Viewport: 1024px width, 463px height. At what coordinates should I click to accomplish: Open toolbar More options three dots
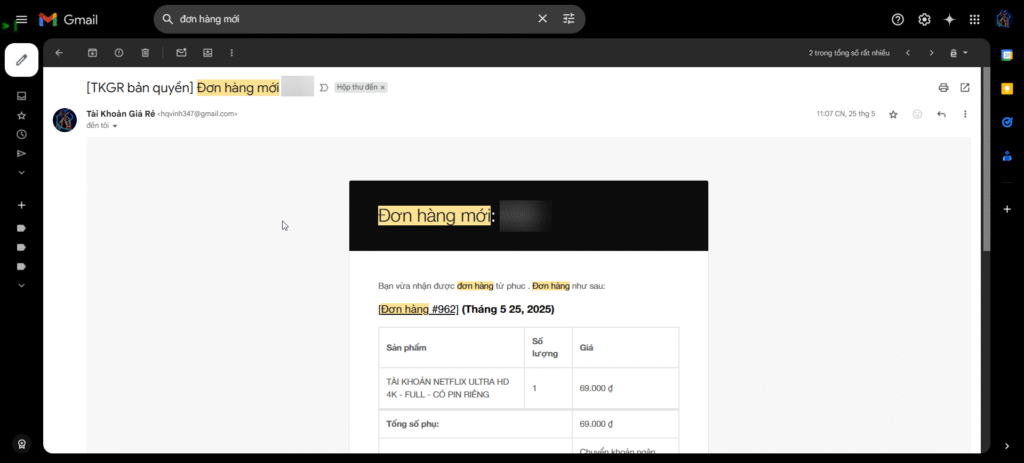click(232, 53)
